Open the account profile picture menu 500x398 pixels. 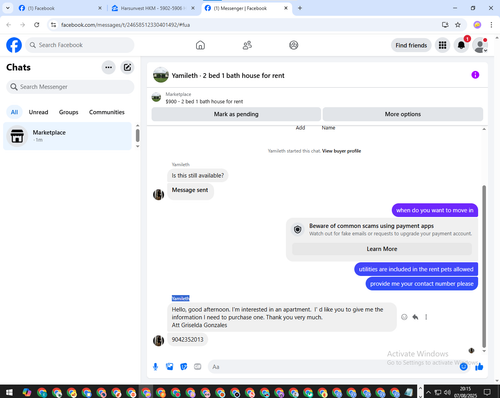coord(480,45)
